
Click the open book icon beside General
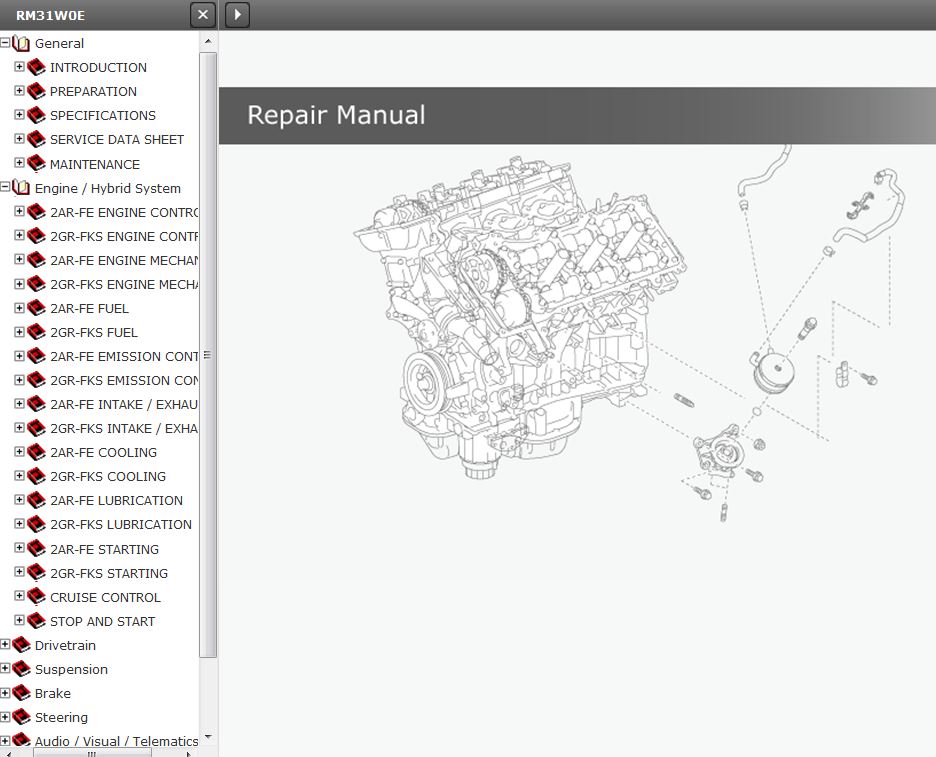21,43
